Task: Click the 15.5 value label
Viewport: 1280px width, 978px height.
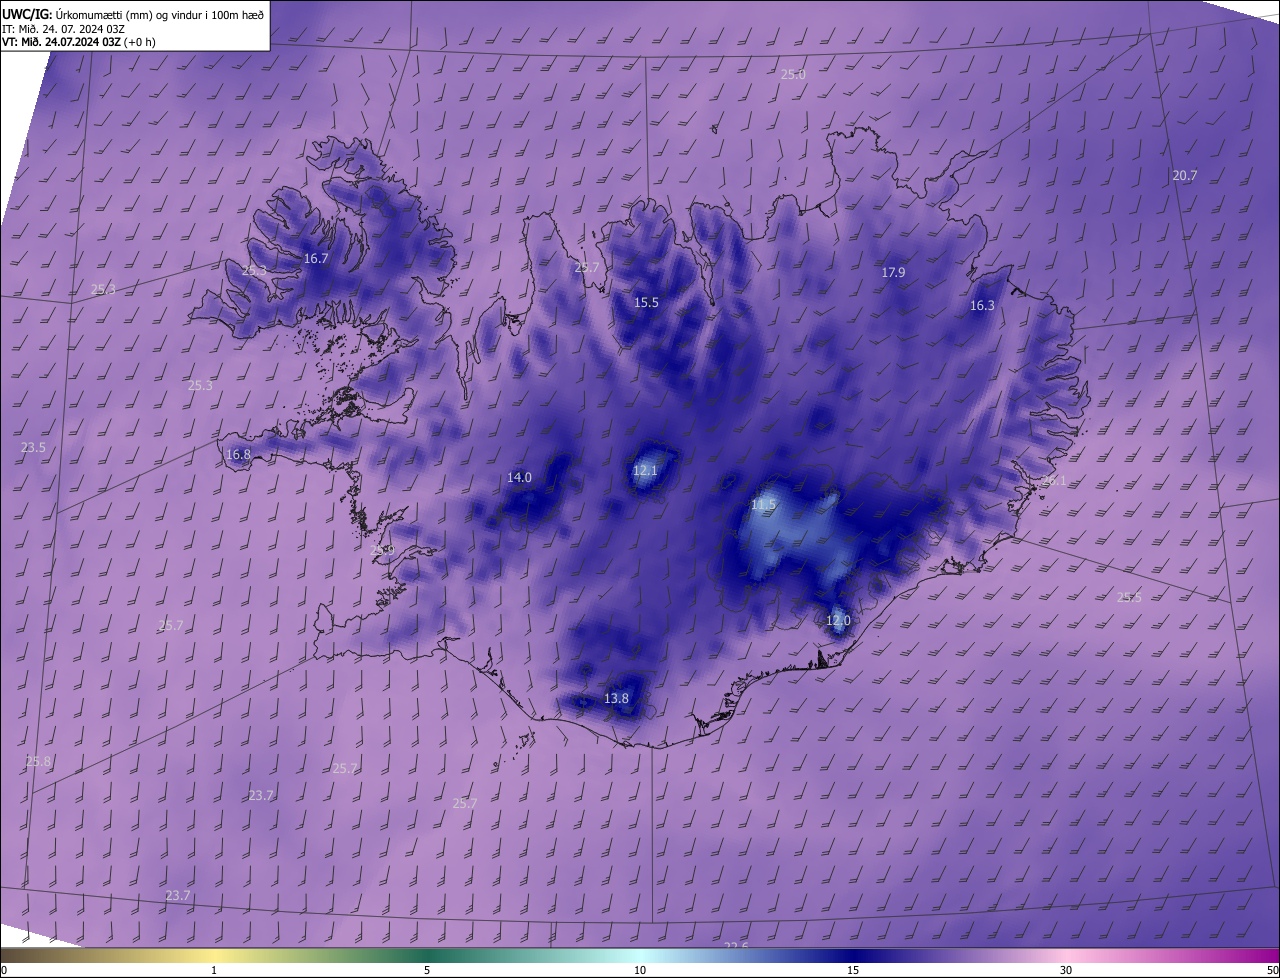Action: (x=646, y=302)
